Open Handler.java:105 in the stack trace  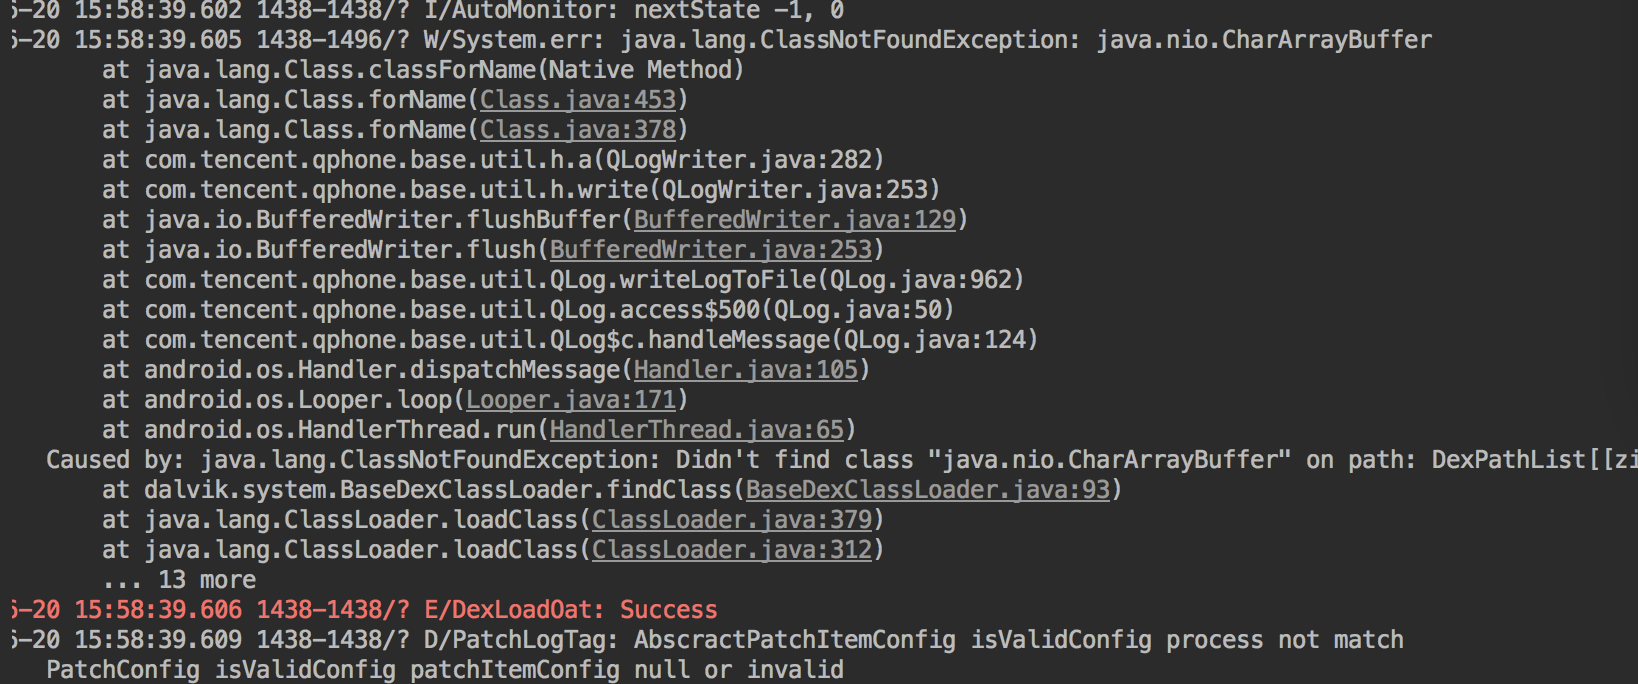pos(745,370)
